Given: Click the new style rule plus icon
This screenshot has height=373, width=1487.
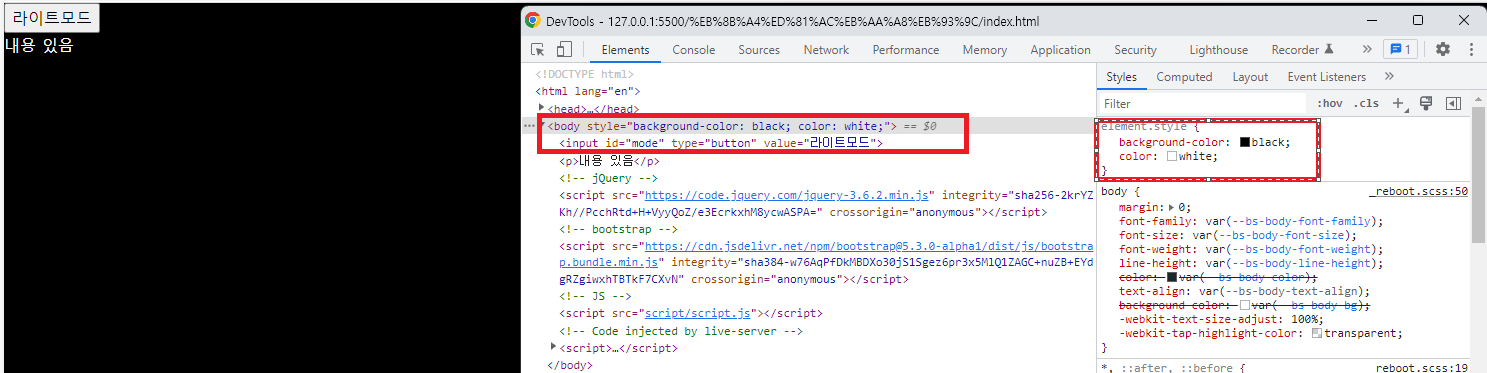Looking at the screenshot, I should [x=1399, y=103].
